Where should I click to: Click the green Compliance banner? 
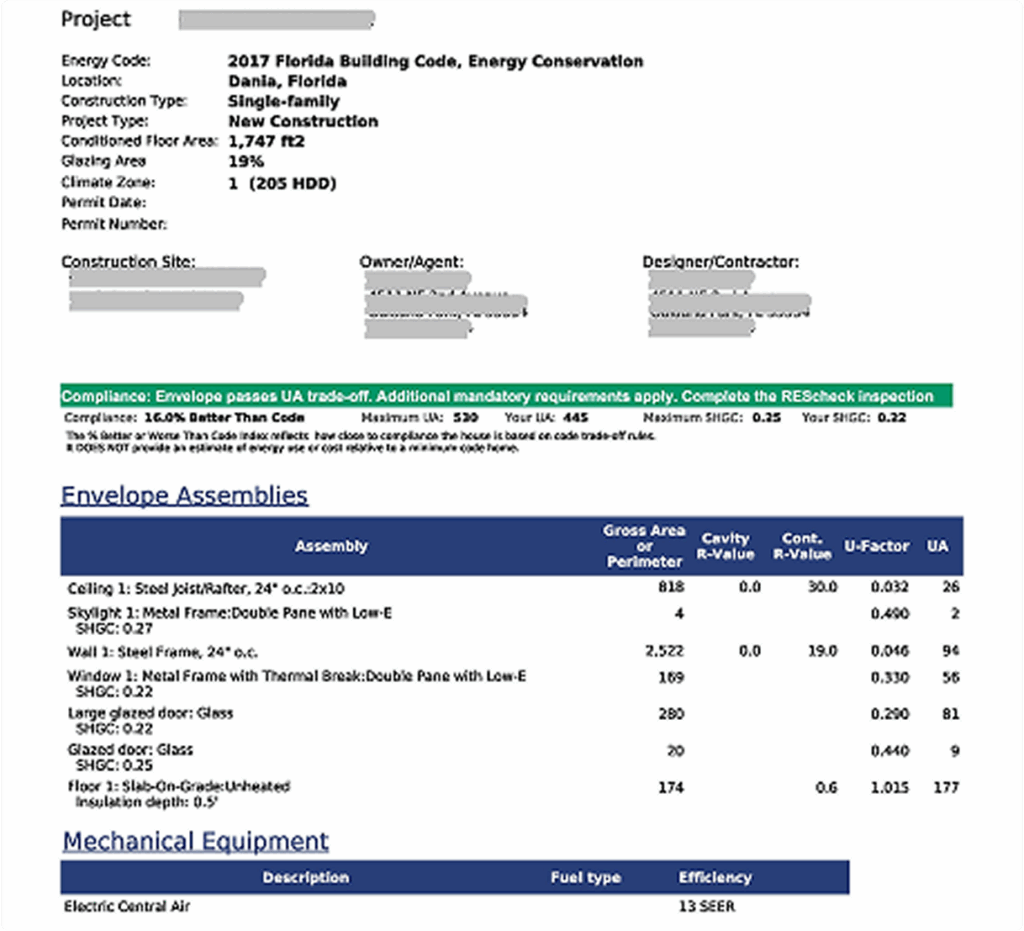(x=506, y=396)
